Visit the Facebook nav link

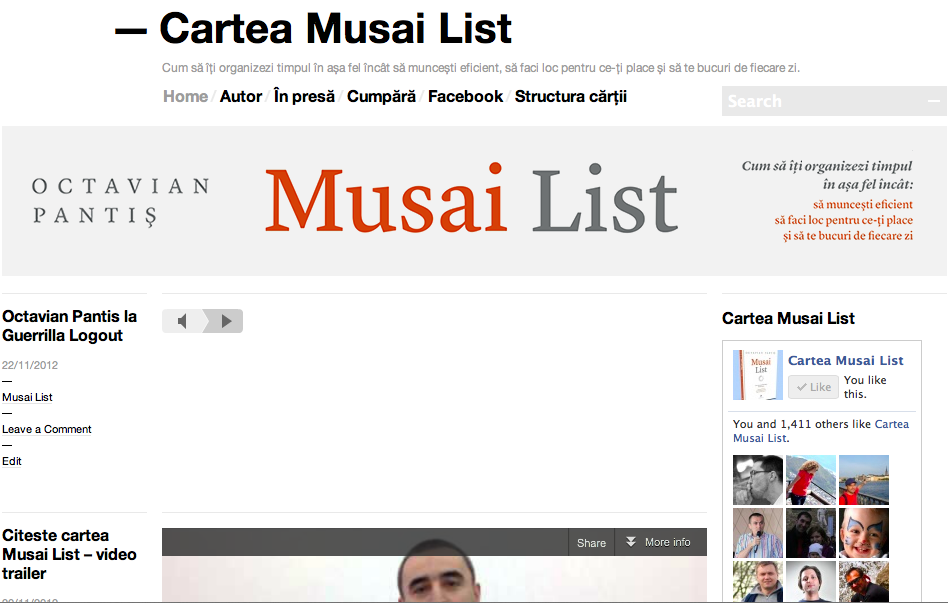[x=465, y=96]
